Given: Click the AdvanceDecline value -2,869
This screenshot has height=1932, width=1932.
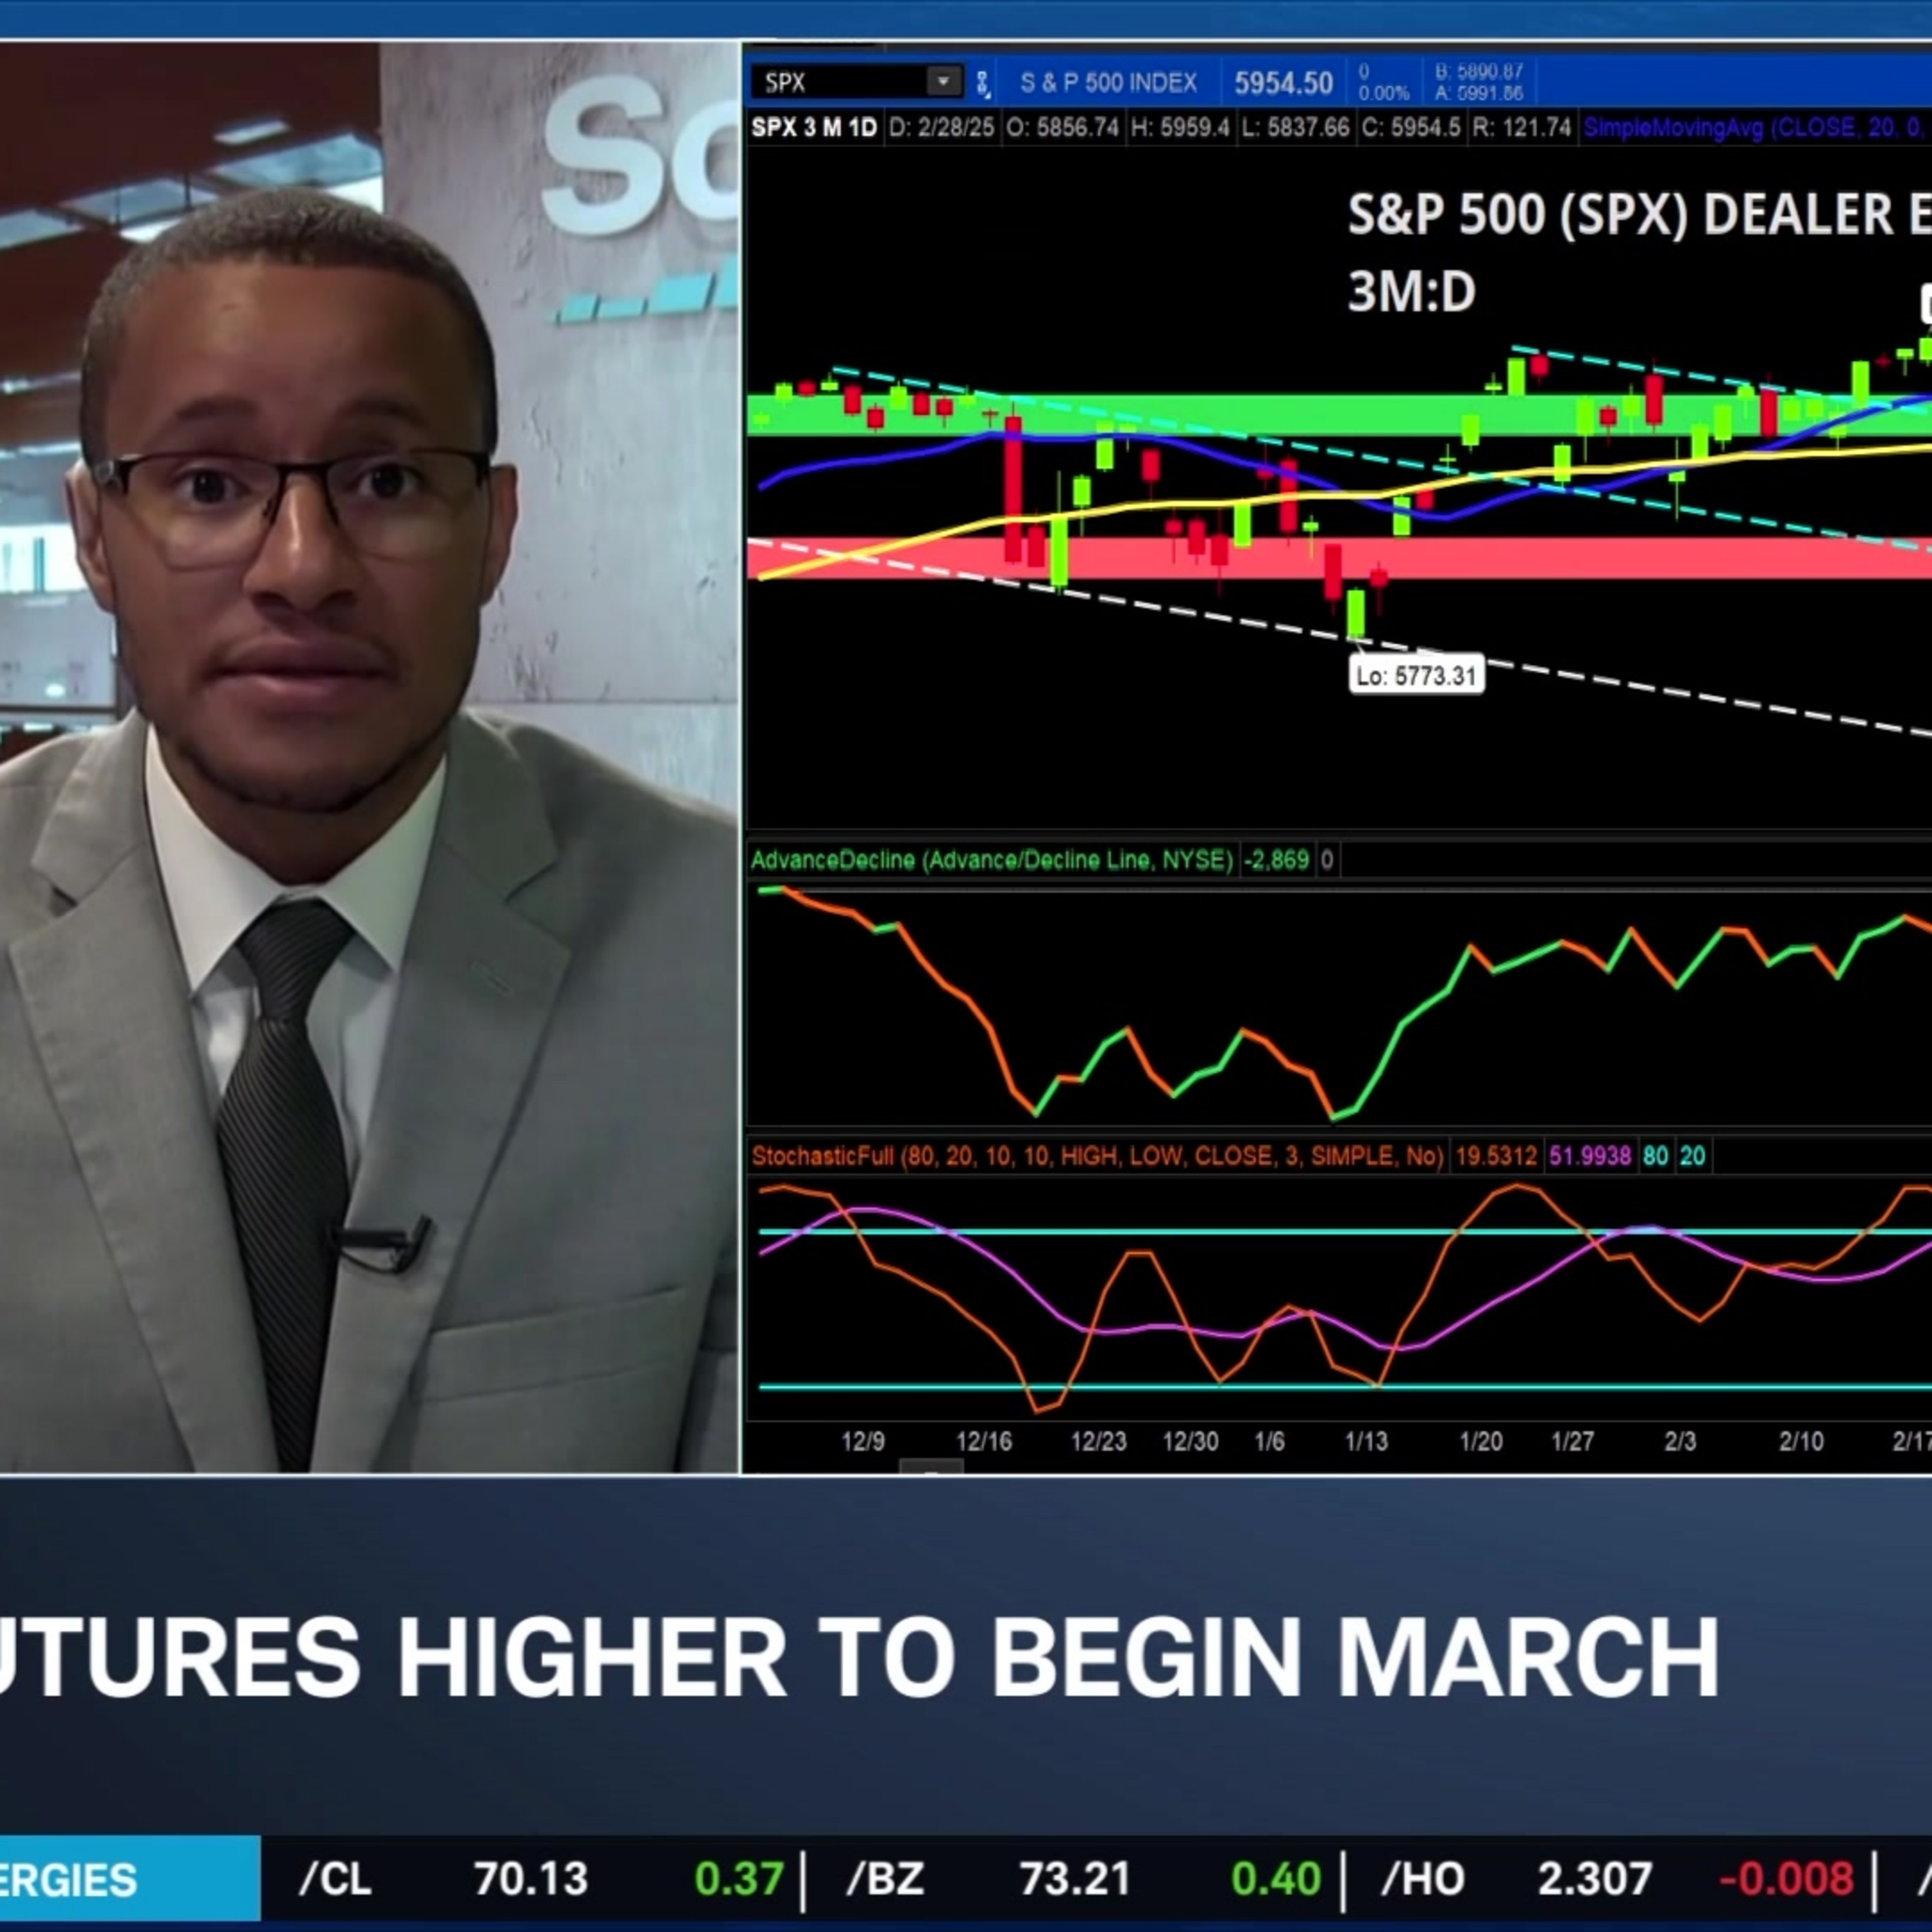Looking at the screenshot, I should [1276, 860].
